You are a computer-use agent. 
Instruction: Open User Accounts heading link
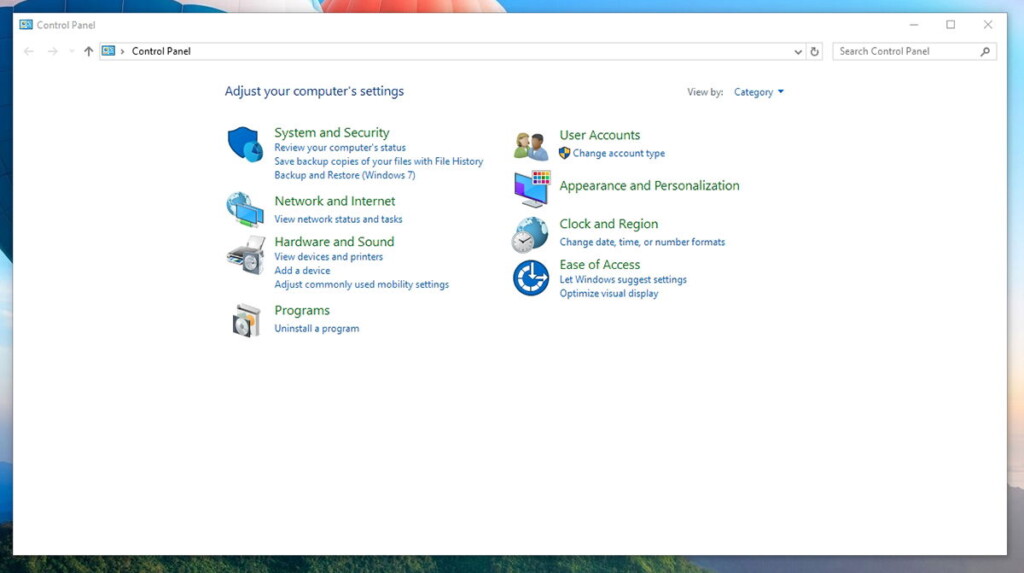coord(600,135)
